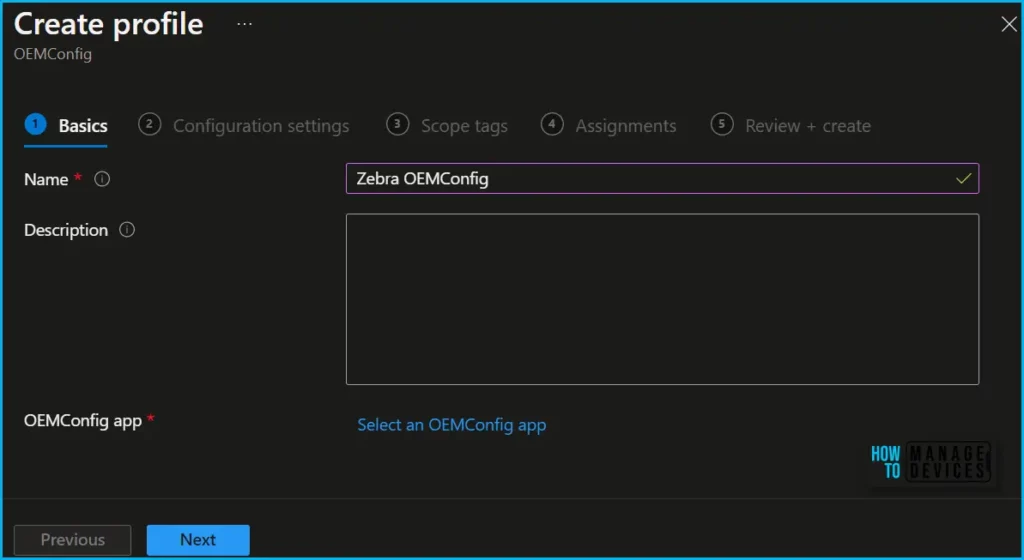Image resolution: width=1024 pixels, height=560 pixels.
Task: Close the Create profile pane
Action: 1008,24
